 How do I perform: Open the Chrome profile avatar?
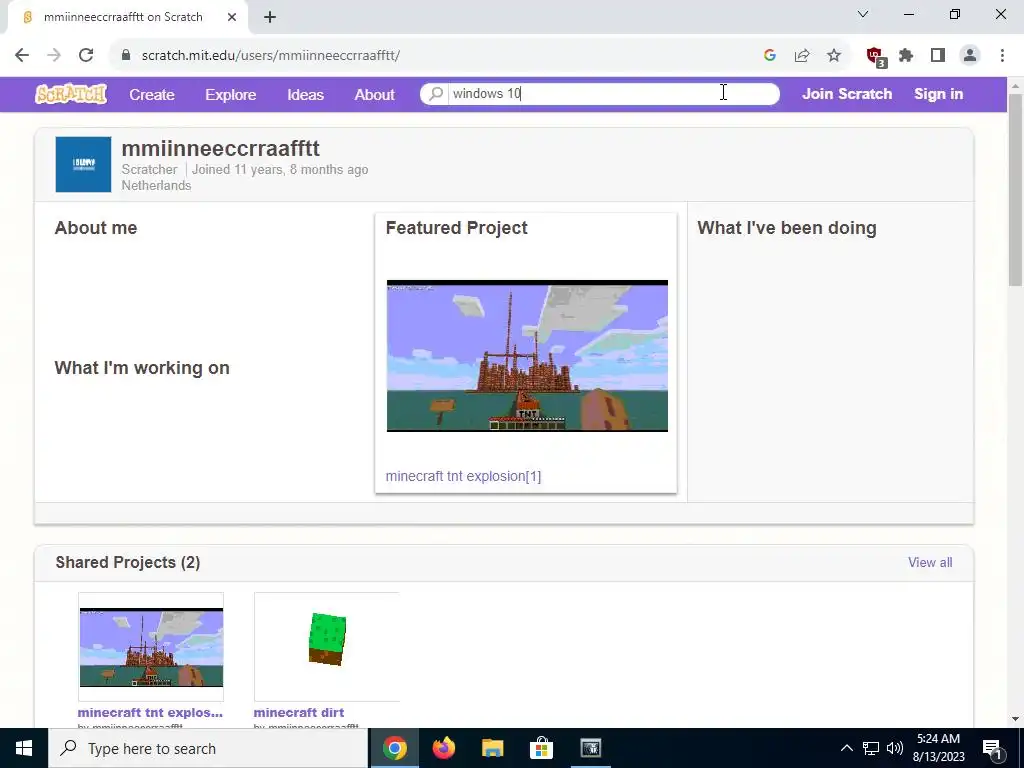coord(970,56)
